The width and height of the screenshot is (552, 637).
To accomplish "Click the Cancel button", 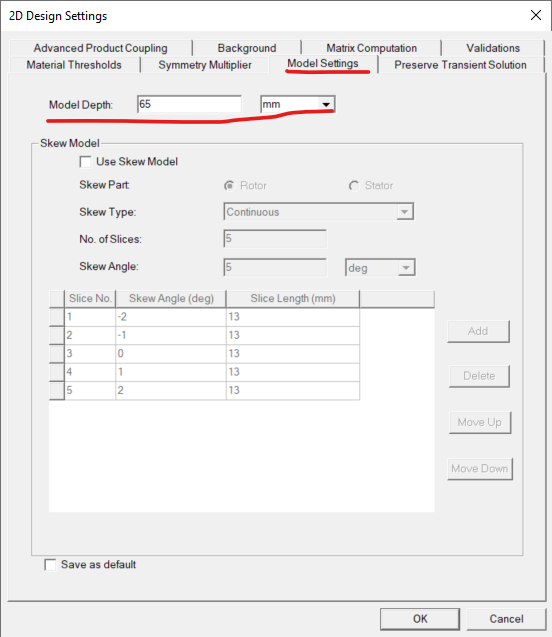I will tap(506, 619).
